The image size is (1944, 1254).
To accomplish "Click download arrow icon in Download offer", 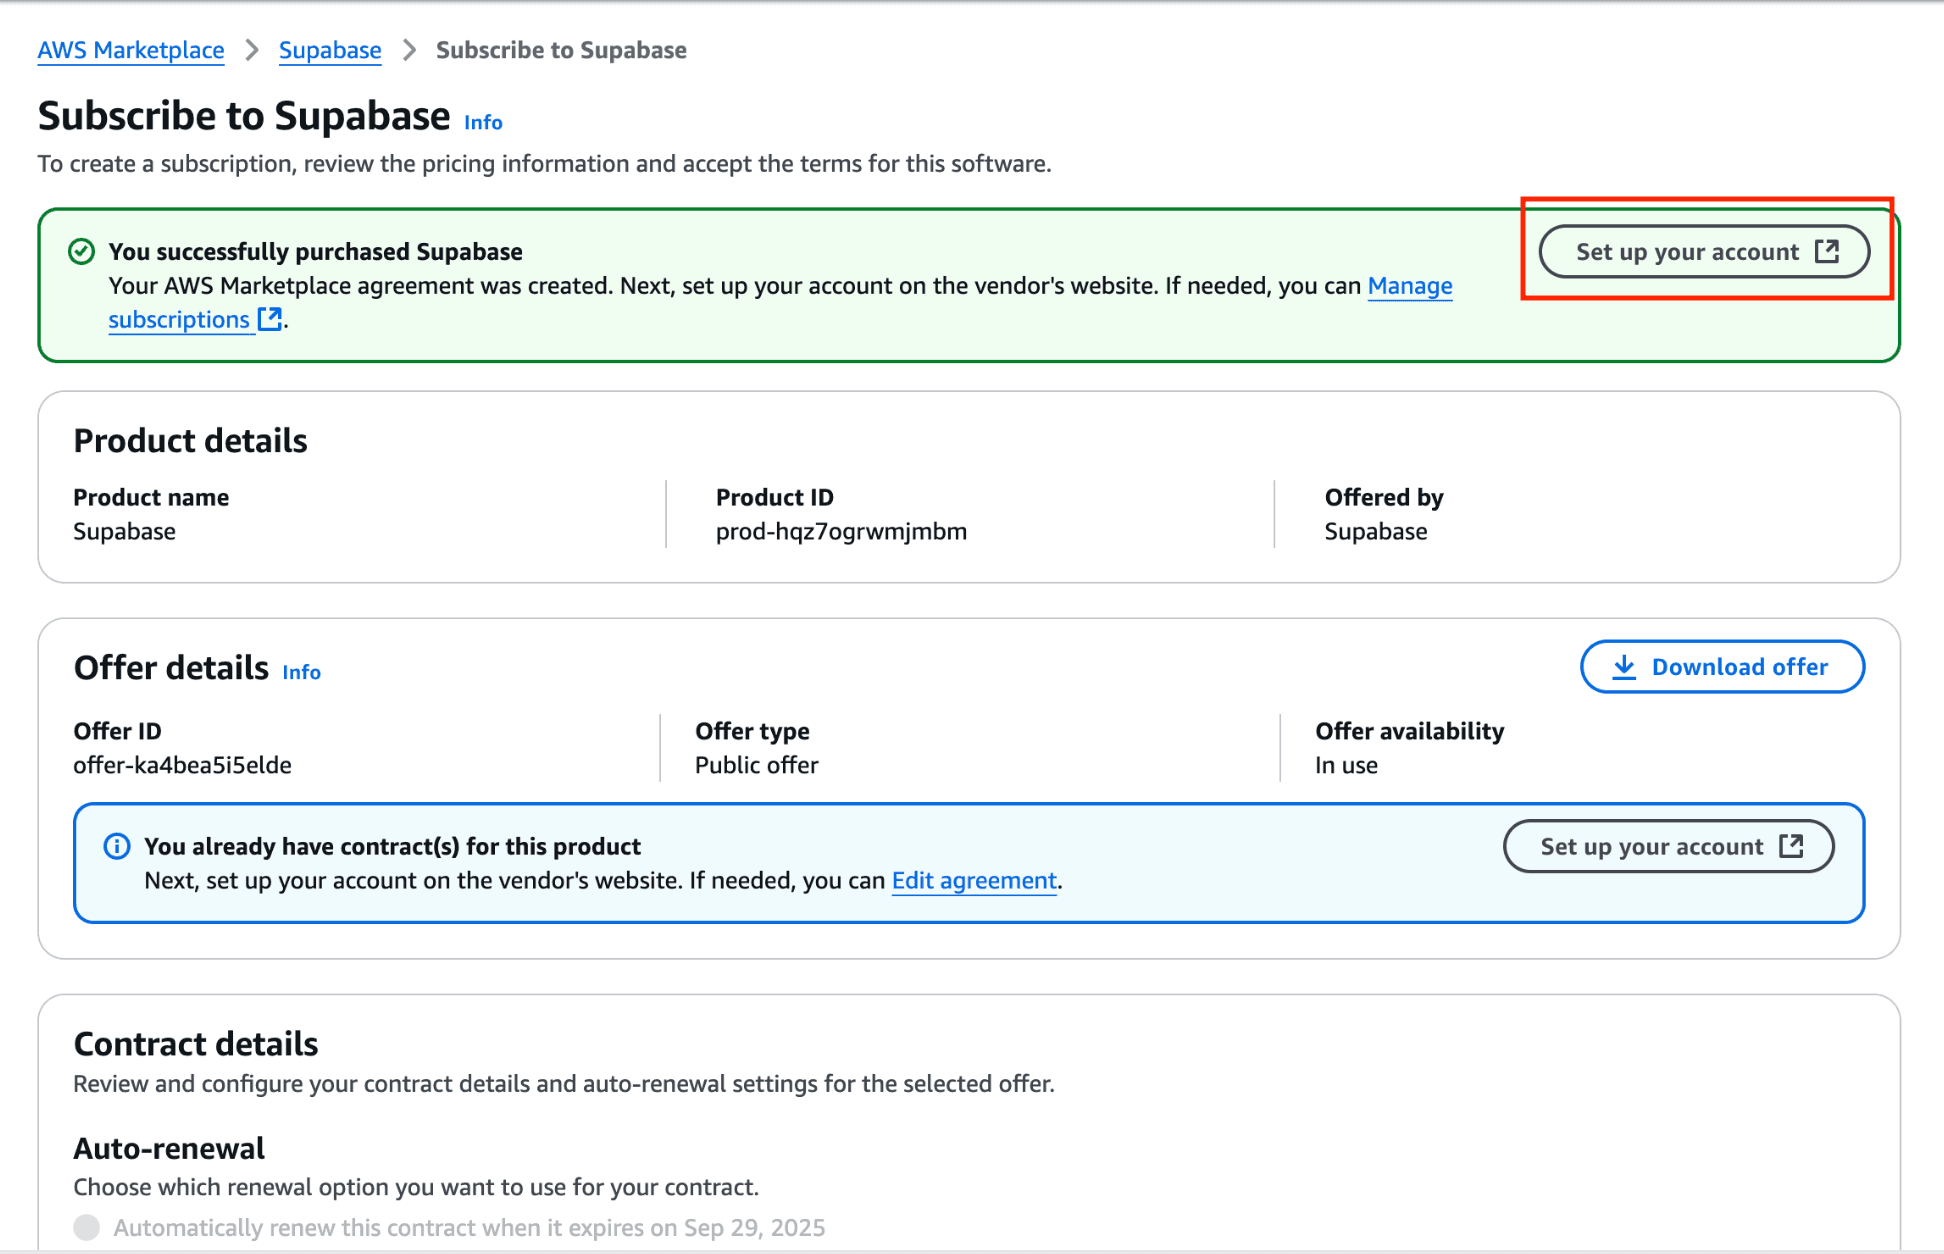I will click(1624, 667).
